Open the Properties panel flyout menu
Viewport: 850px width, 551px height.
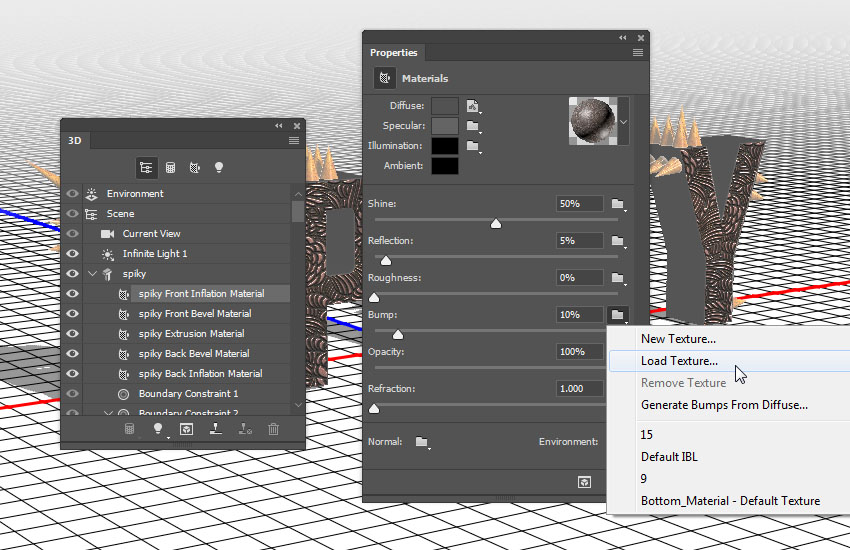pyautogui.click(x=638, y=53)
